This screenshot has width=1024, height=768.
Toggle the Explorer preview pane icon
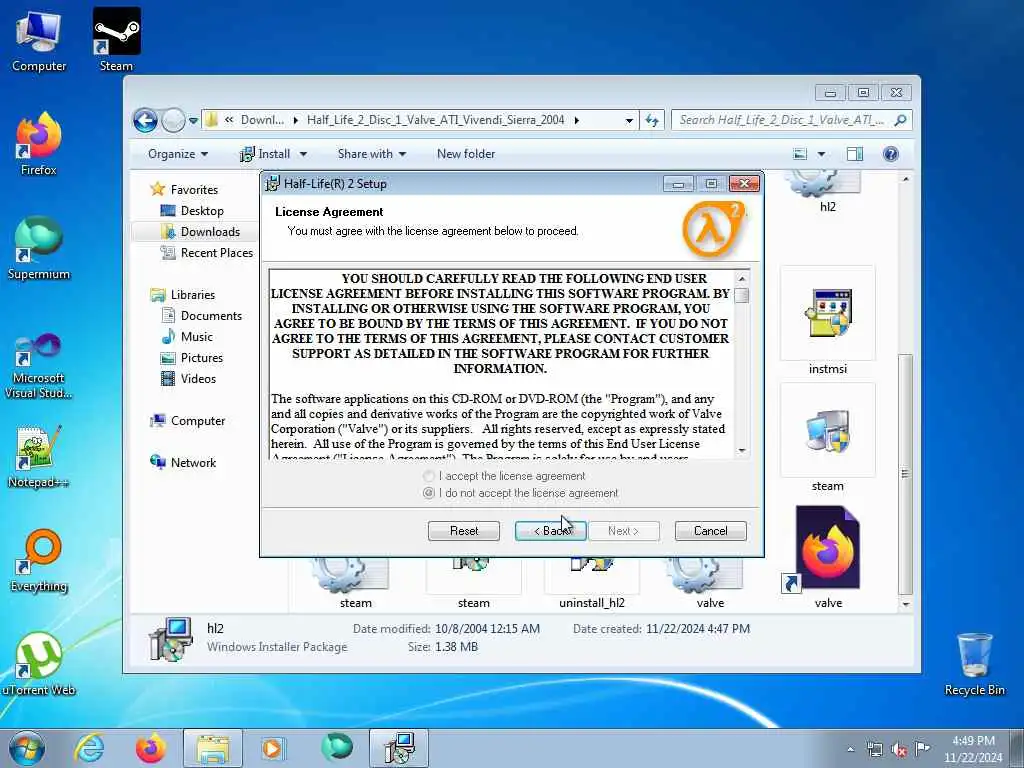coord(855,154)
